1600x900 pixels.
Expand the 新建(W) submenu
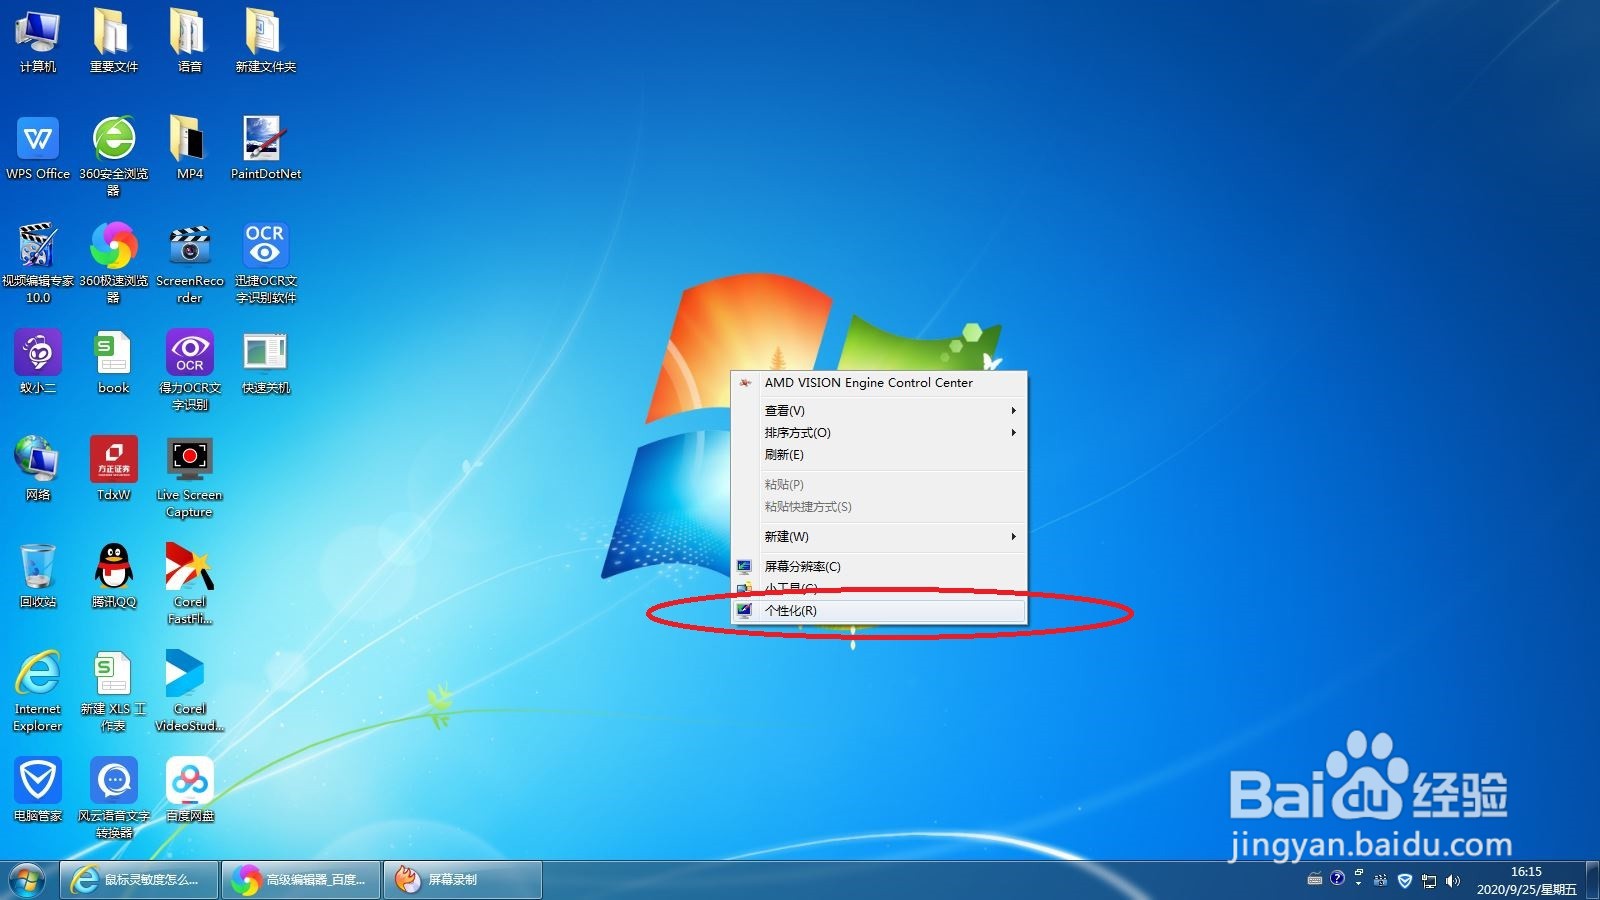click(879, 536)
